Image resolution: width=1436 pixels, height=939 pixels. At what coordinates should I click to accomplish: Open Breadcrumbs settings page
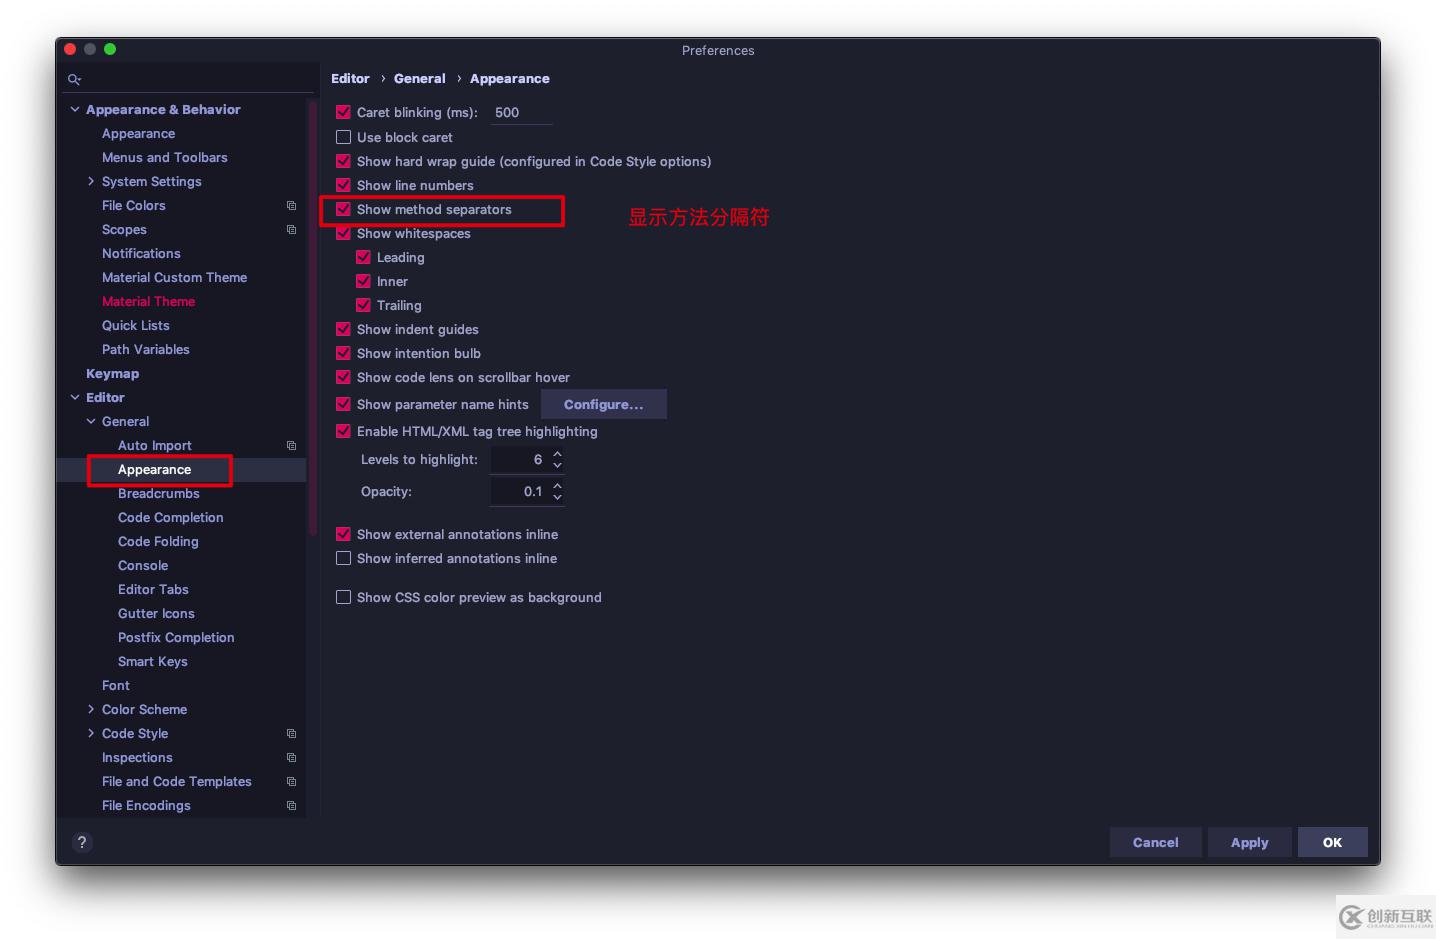[x=159, y=493]
